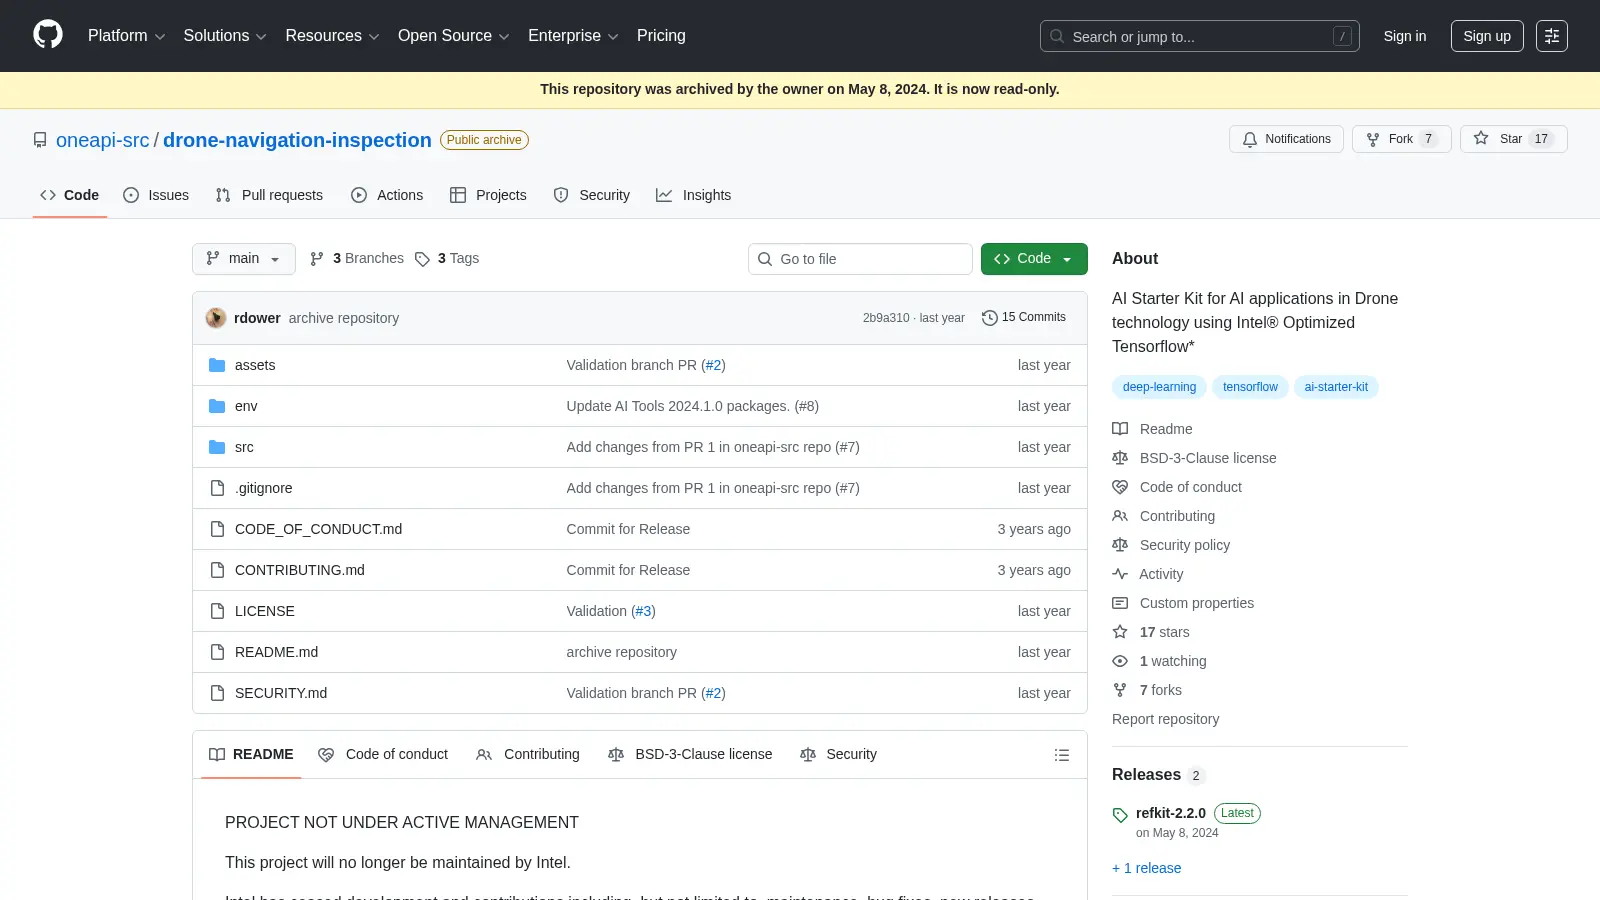Open the main branch selector dropdown
Image resolution: width=1600 pixels, height=900 pixels.
(x=244, y=259)
